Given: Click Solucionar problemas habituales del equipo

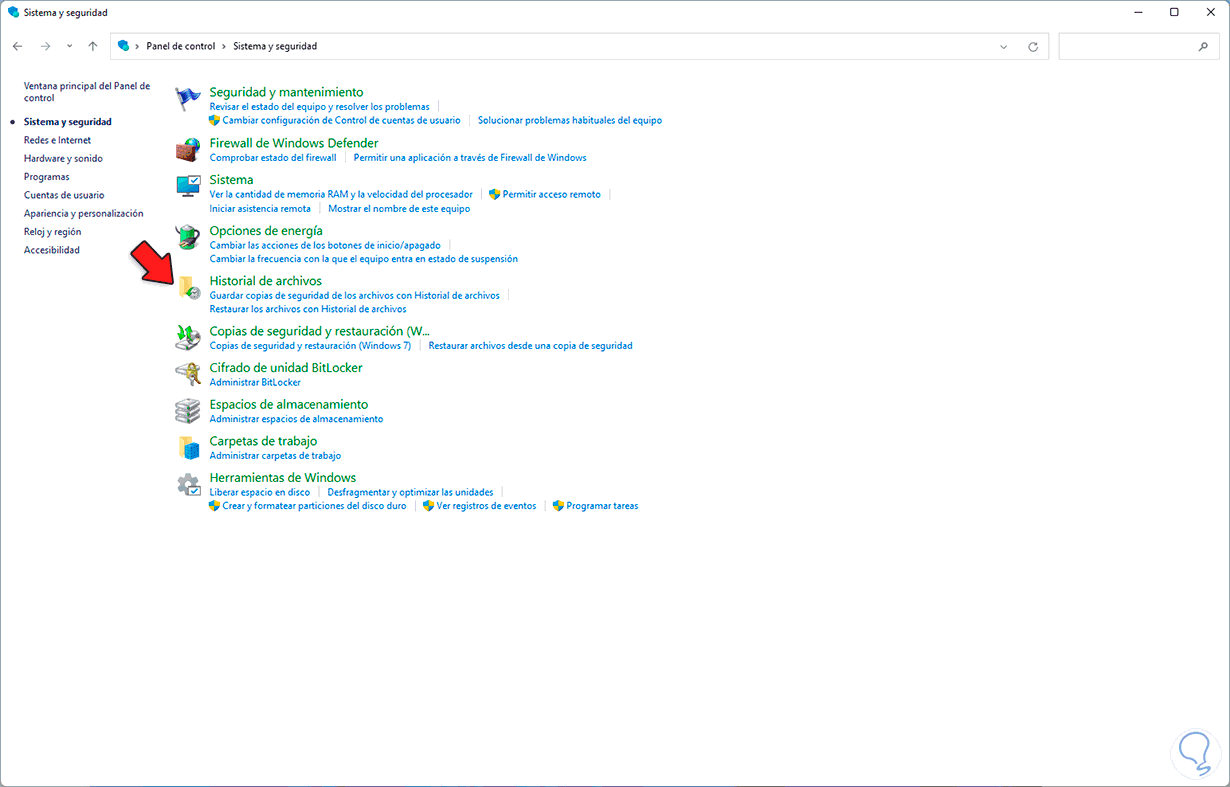Looking at the screenshot, I should [570, 120].
